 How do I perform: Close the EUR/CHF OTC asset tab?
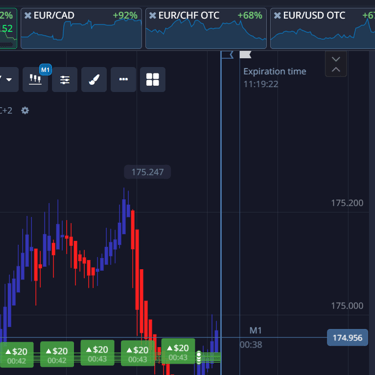pos(153,15)
